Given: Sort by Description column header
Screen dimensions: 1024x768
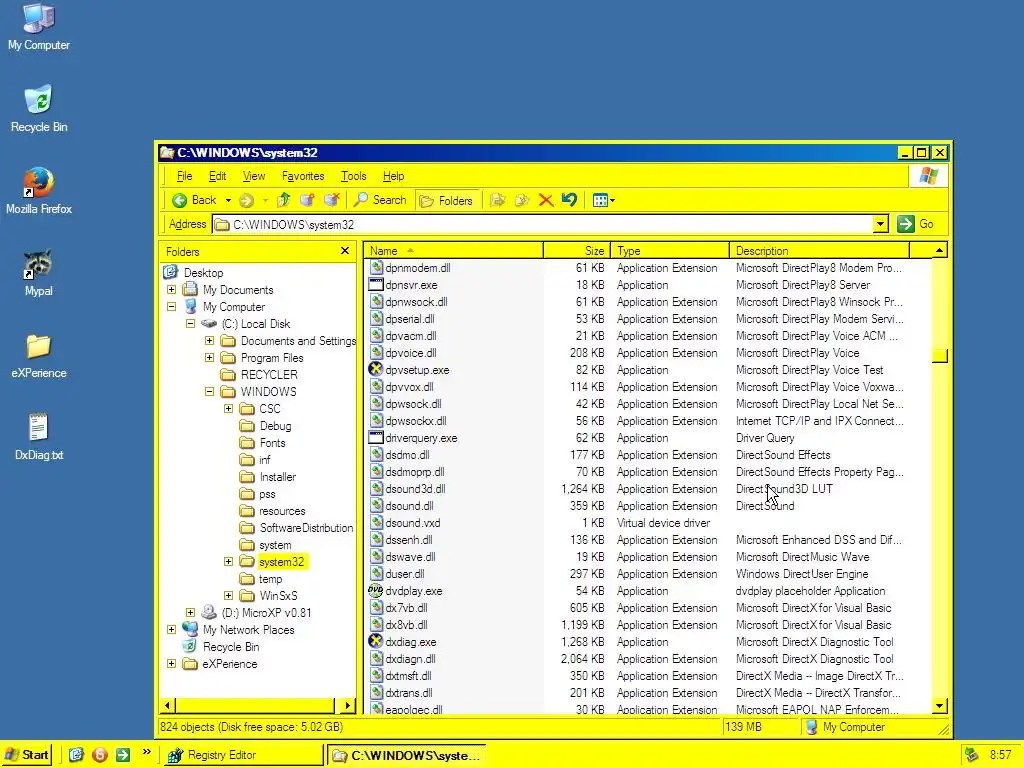Looking at the screenshot, I should coord(819,251).
